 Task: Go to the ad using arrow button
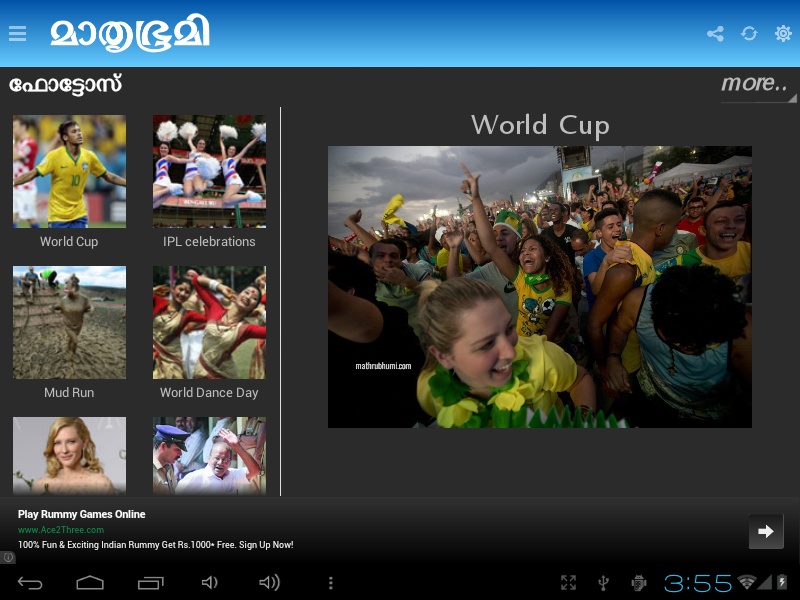766,531
